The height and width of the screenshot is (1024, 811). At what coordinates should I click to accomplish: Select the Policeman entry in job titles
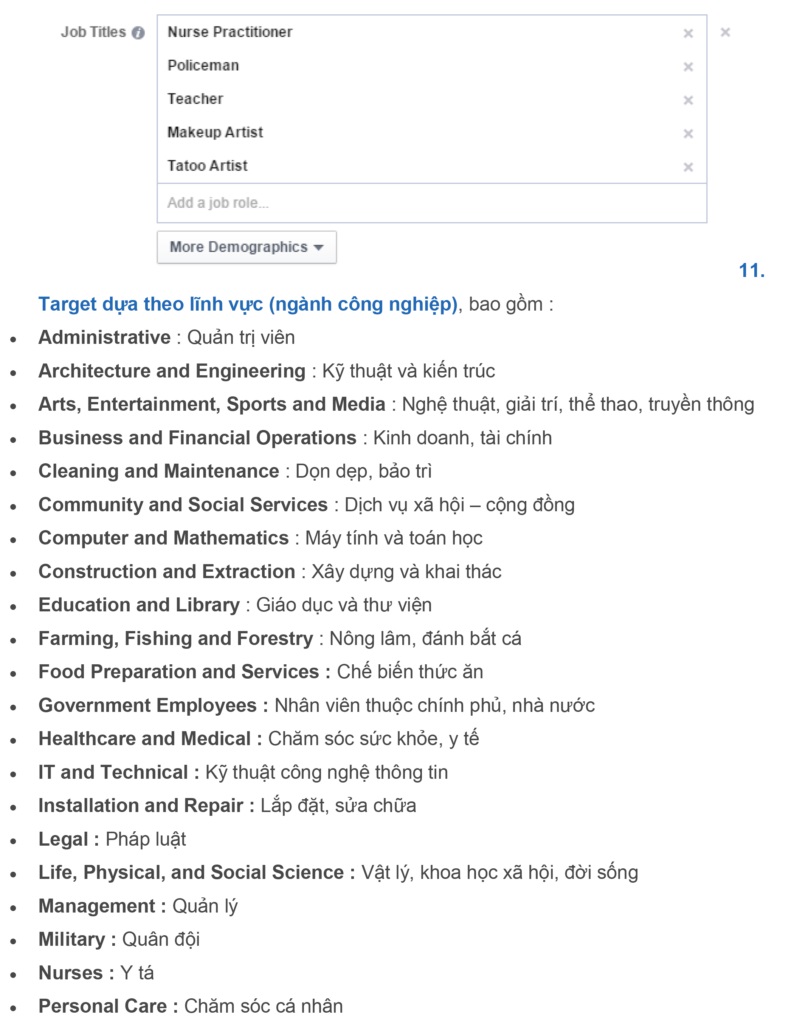203,66
